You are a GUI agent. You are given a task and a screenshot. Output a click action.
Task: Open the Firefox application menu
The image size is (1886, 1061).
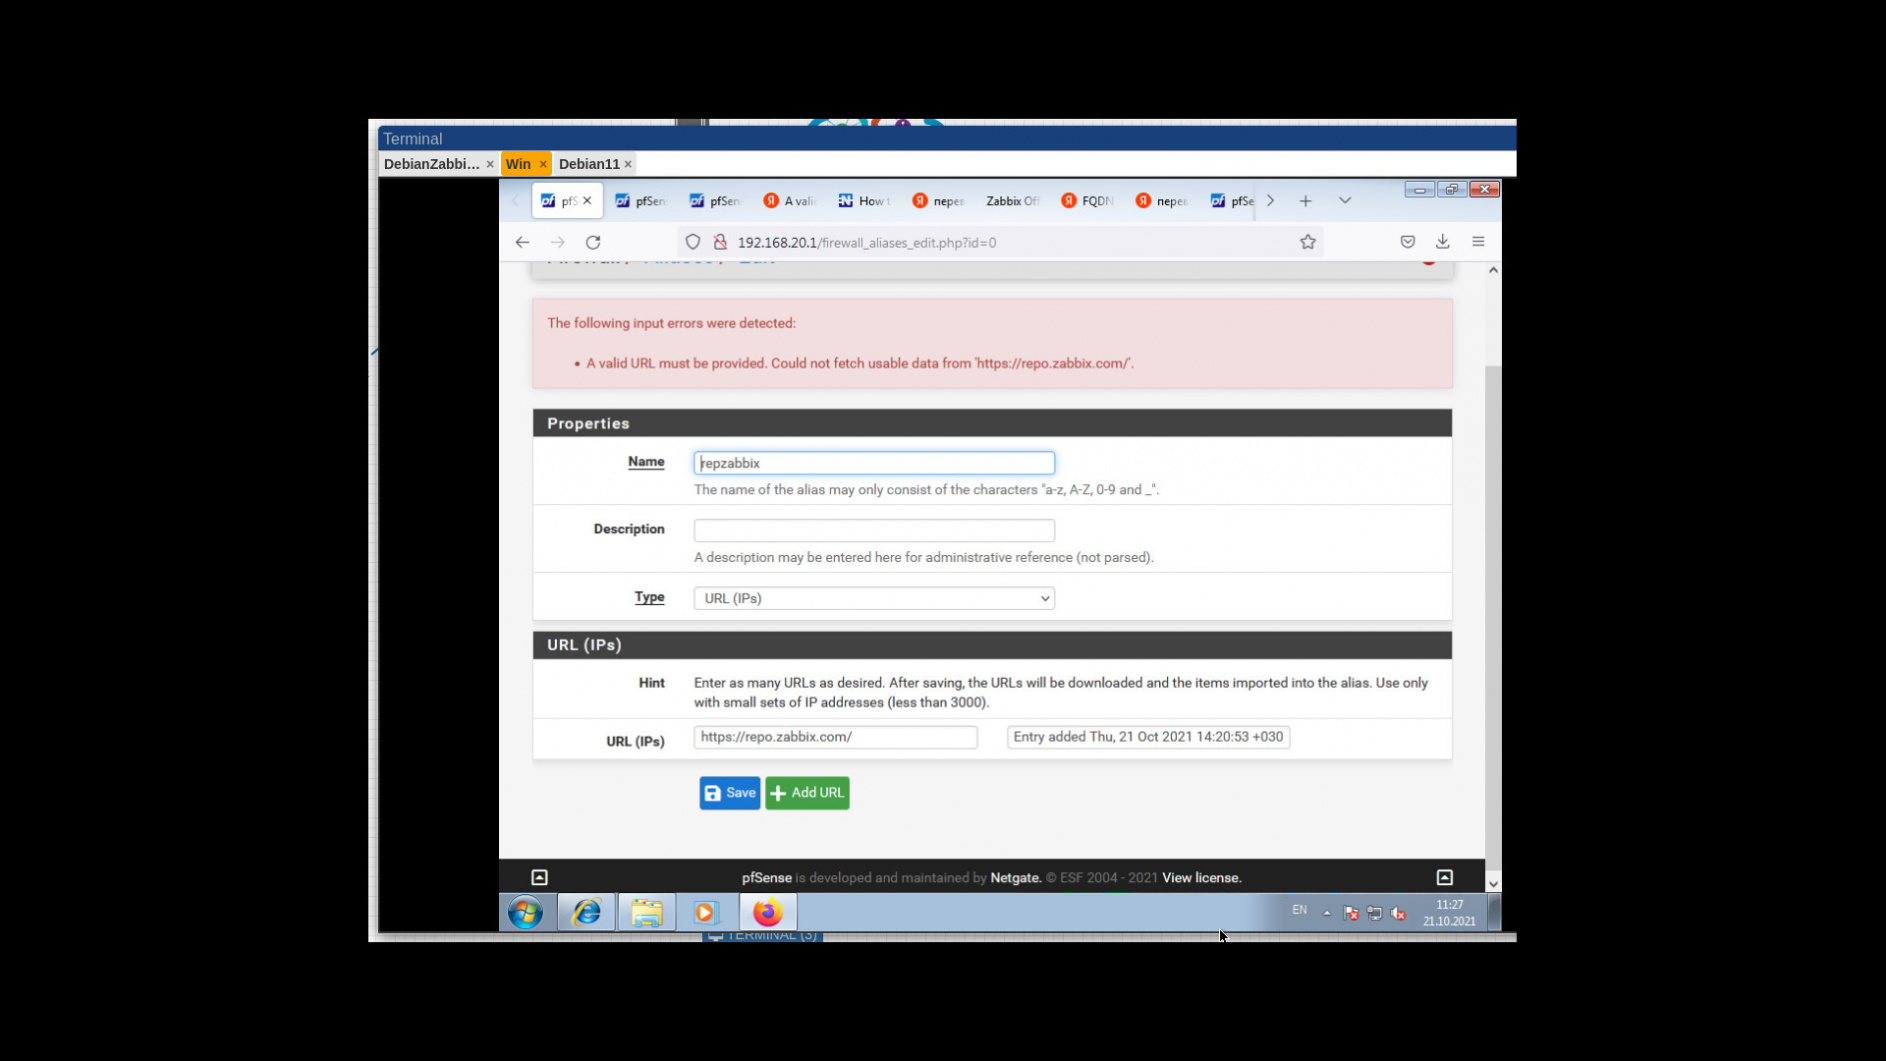(1478, 241)
